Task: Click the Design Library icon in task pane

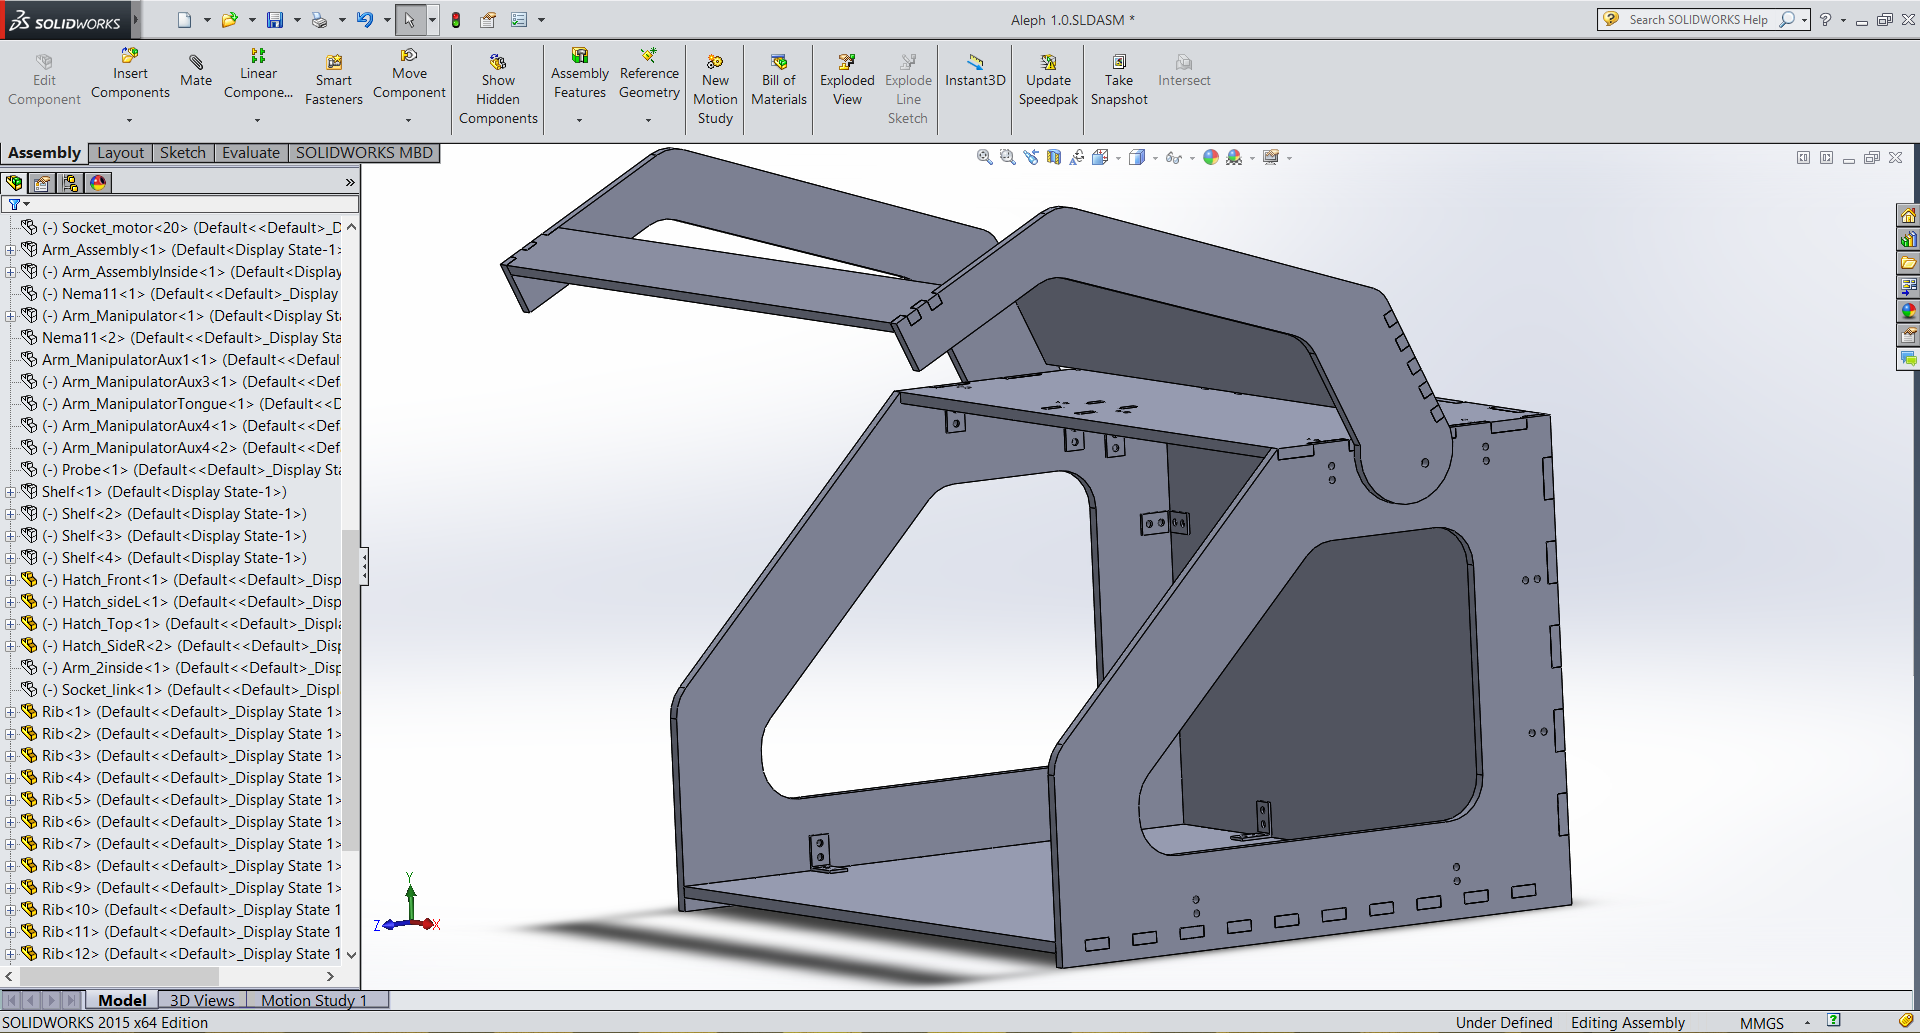Action: point(1908,239)
